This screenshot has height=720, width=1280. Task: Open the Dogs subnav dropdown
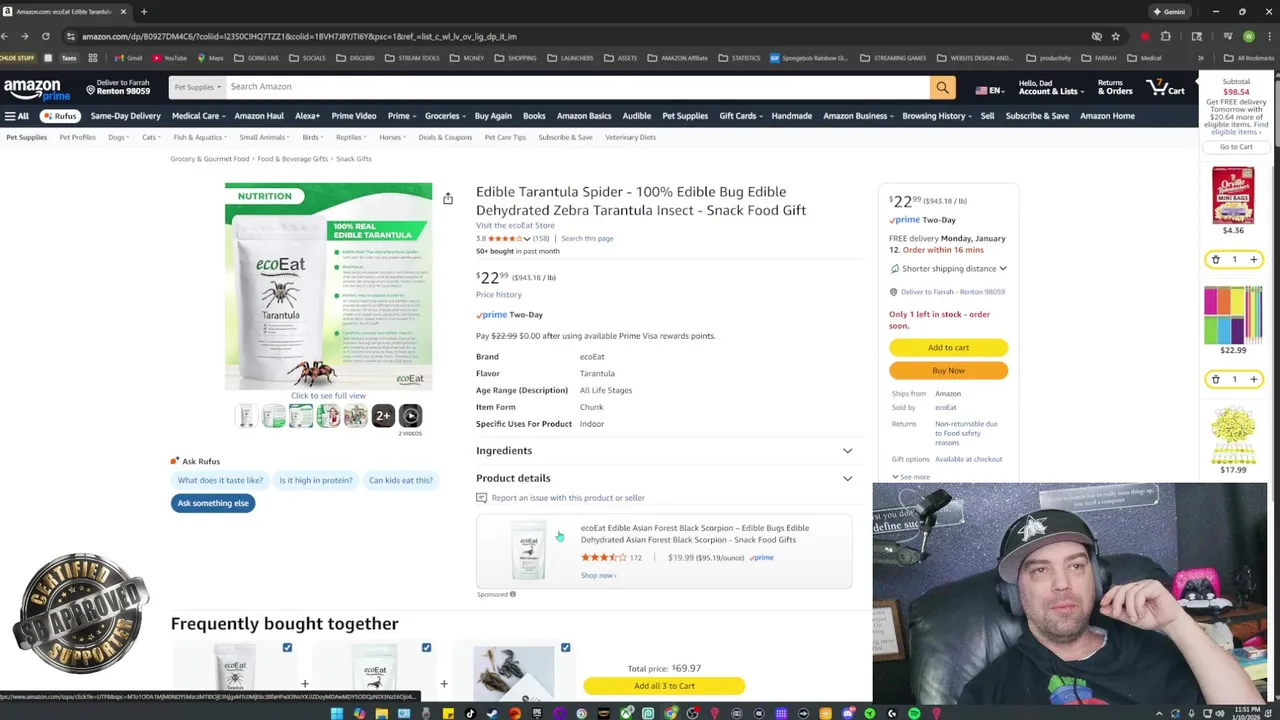[118, 137]
